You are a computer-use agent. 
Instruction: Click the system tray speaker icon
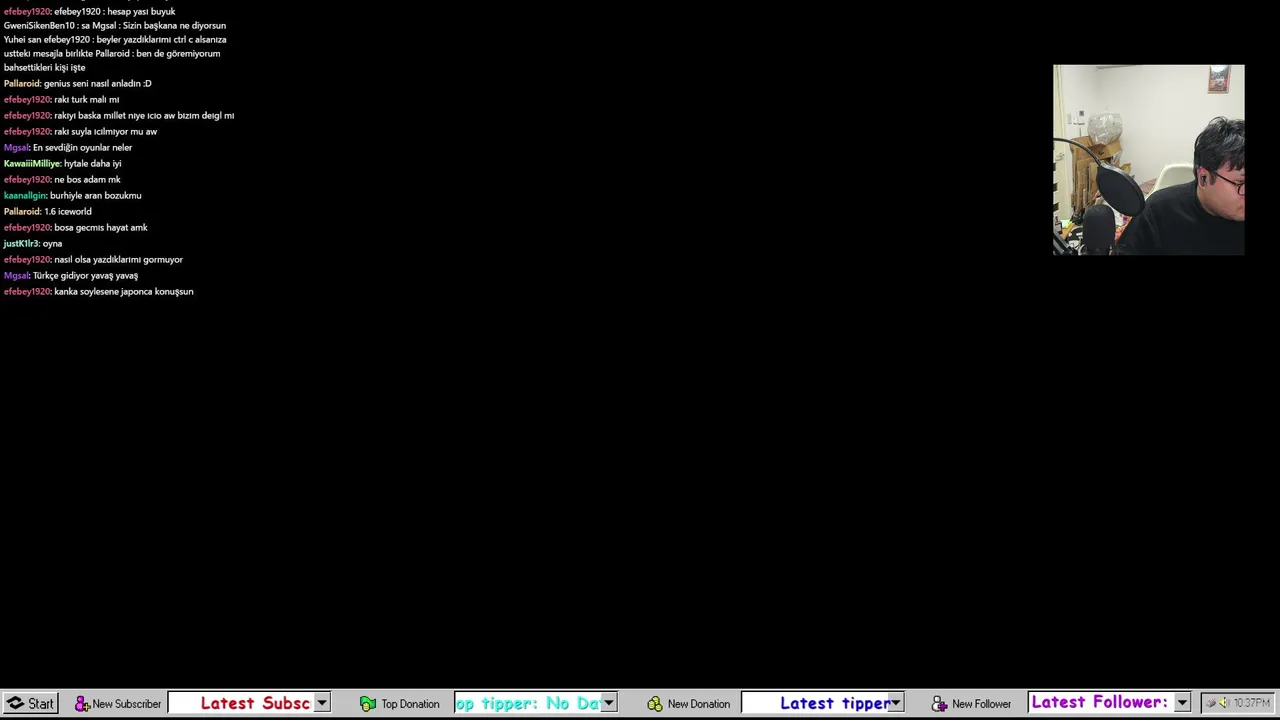pos(1223,703)
